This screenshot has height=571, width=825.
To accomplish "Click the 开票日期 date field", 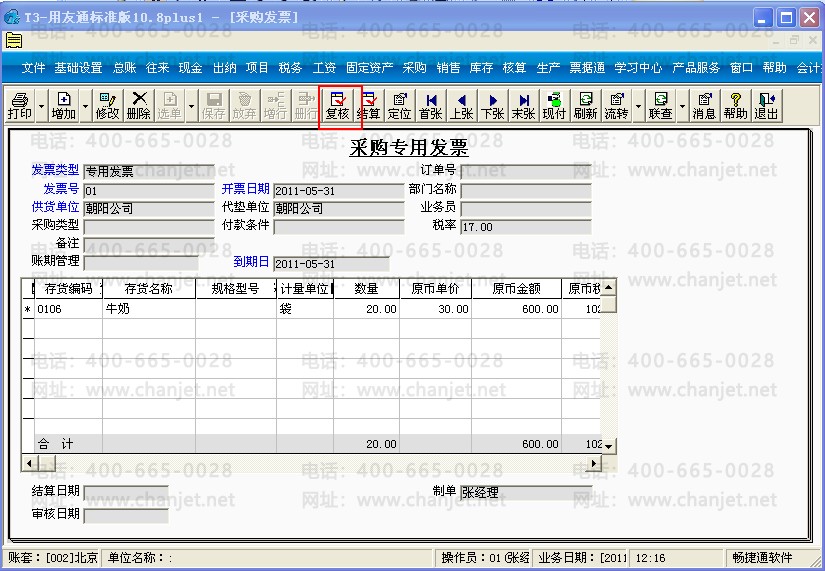I will click(x=337, y=190).
